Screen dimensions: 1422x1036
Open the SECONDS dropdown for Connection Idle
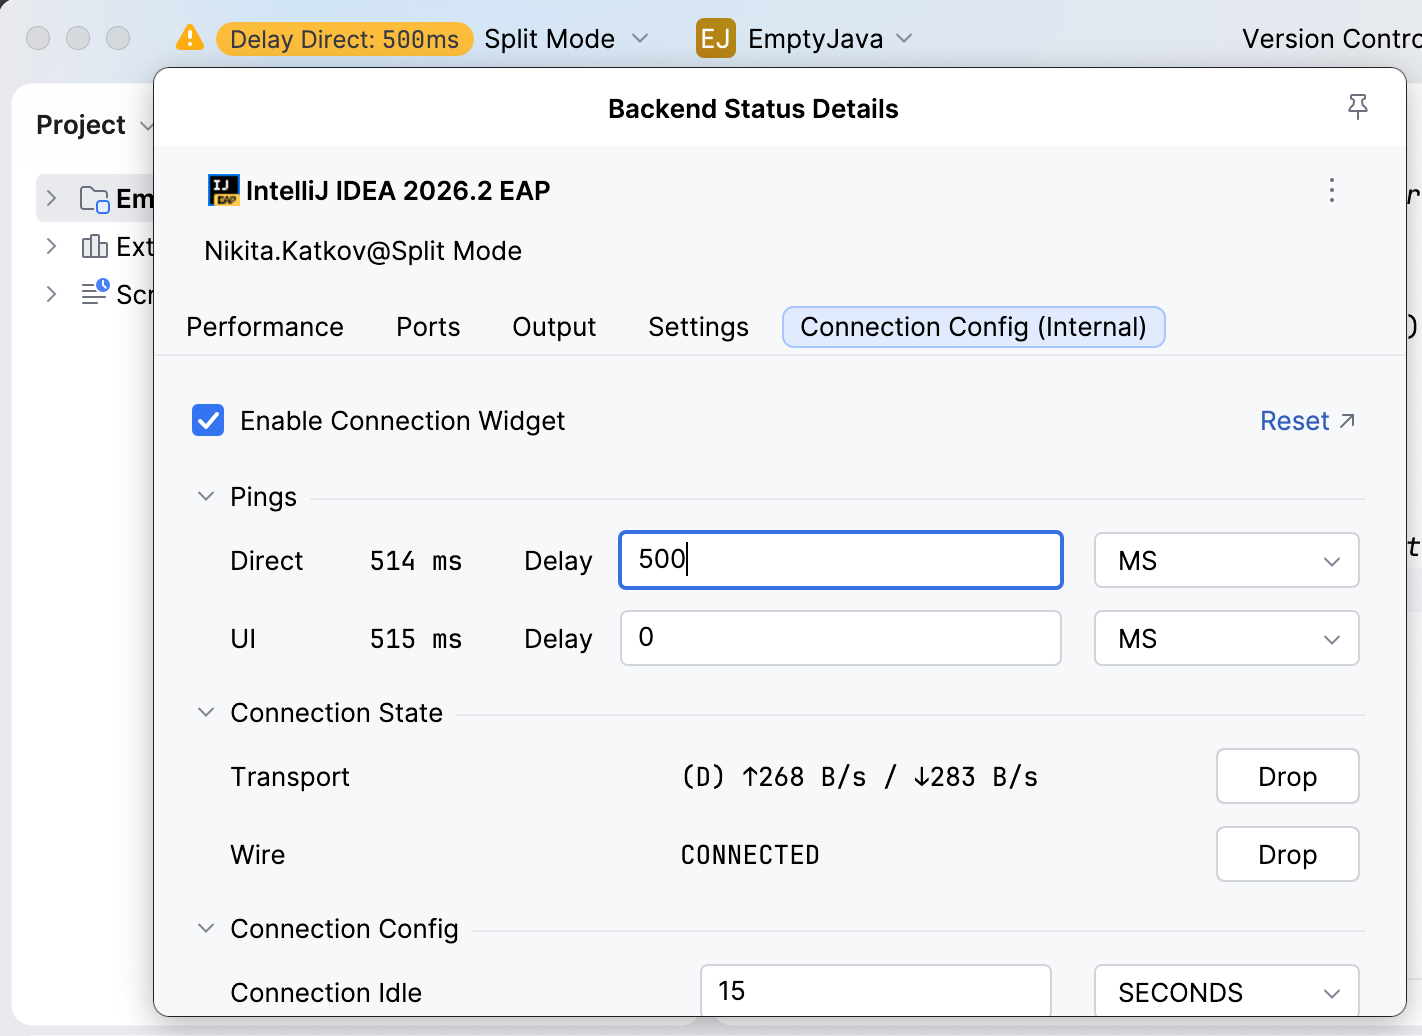pyautogui.click(x=1226, y=991)
